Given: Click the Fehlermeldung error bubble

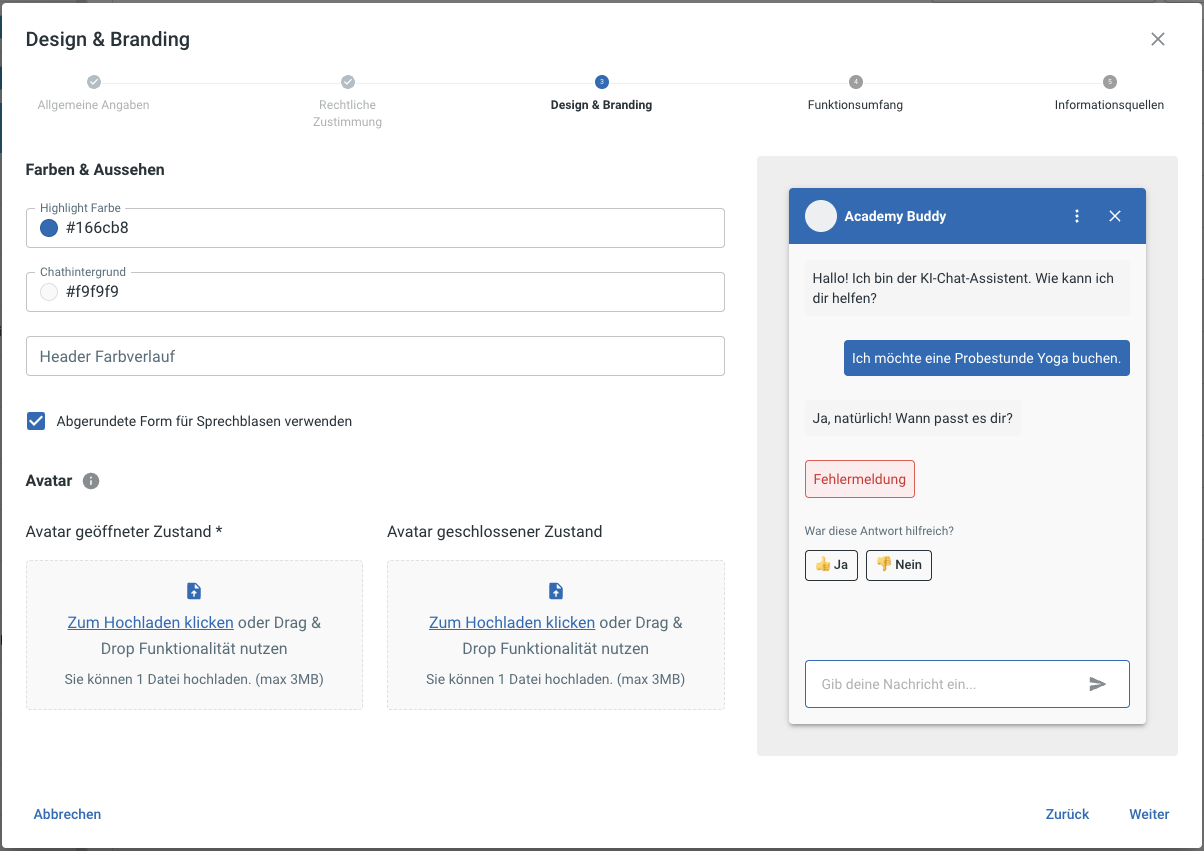Looking at the screenshot, I should pos(860,479).
